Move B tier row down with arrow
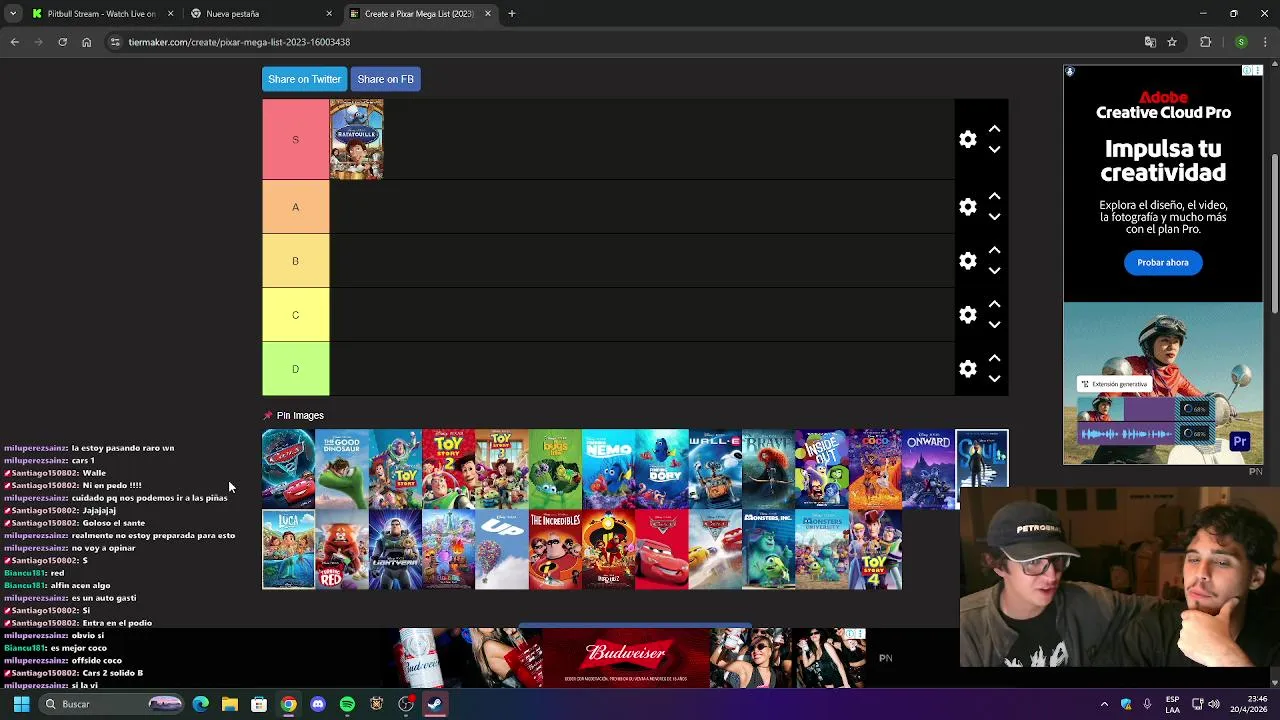Screen dimensions: 1280x720 point(994,271)
